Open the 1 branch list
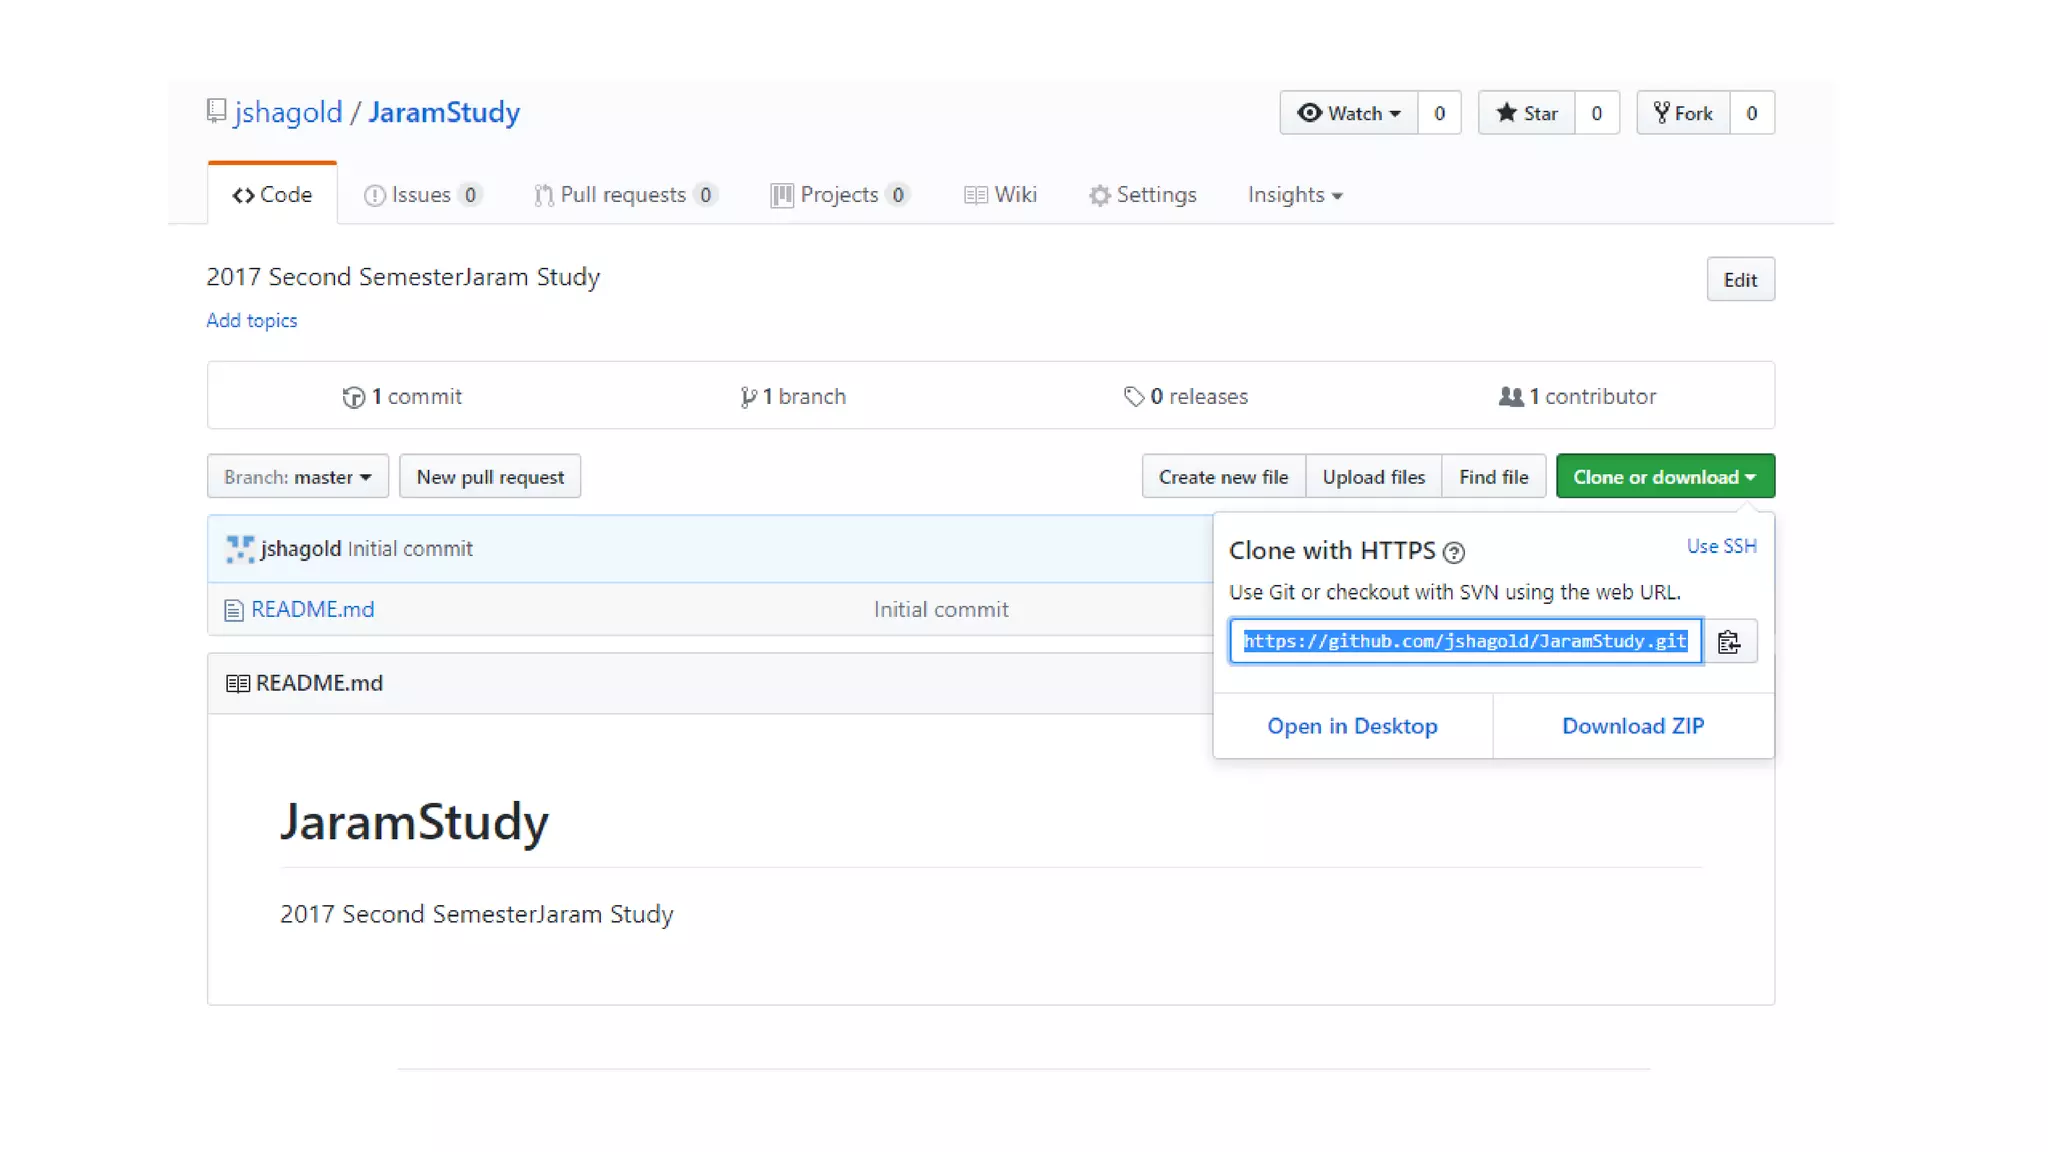The height and width of the screenshot is (1152, 2048). 793,396
